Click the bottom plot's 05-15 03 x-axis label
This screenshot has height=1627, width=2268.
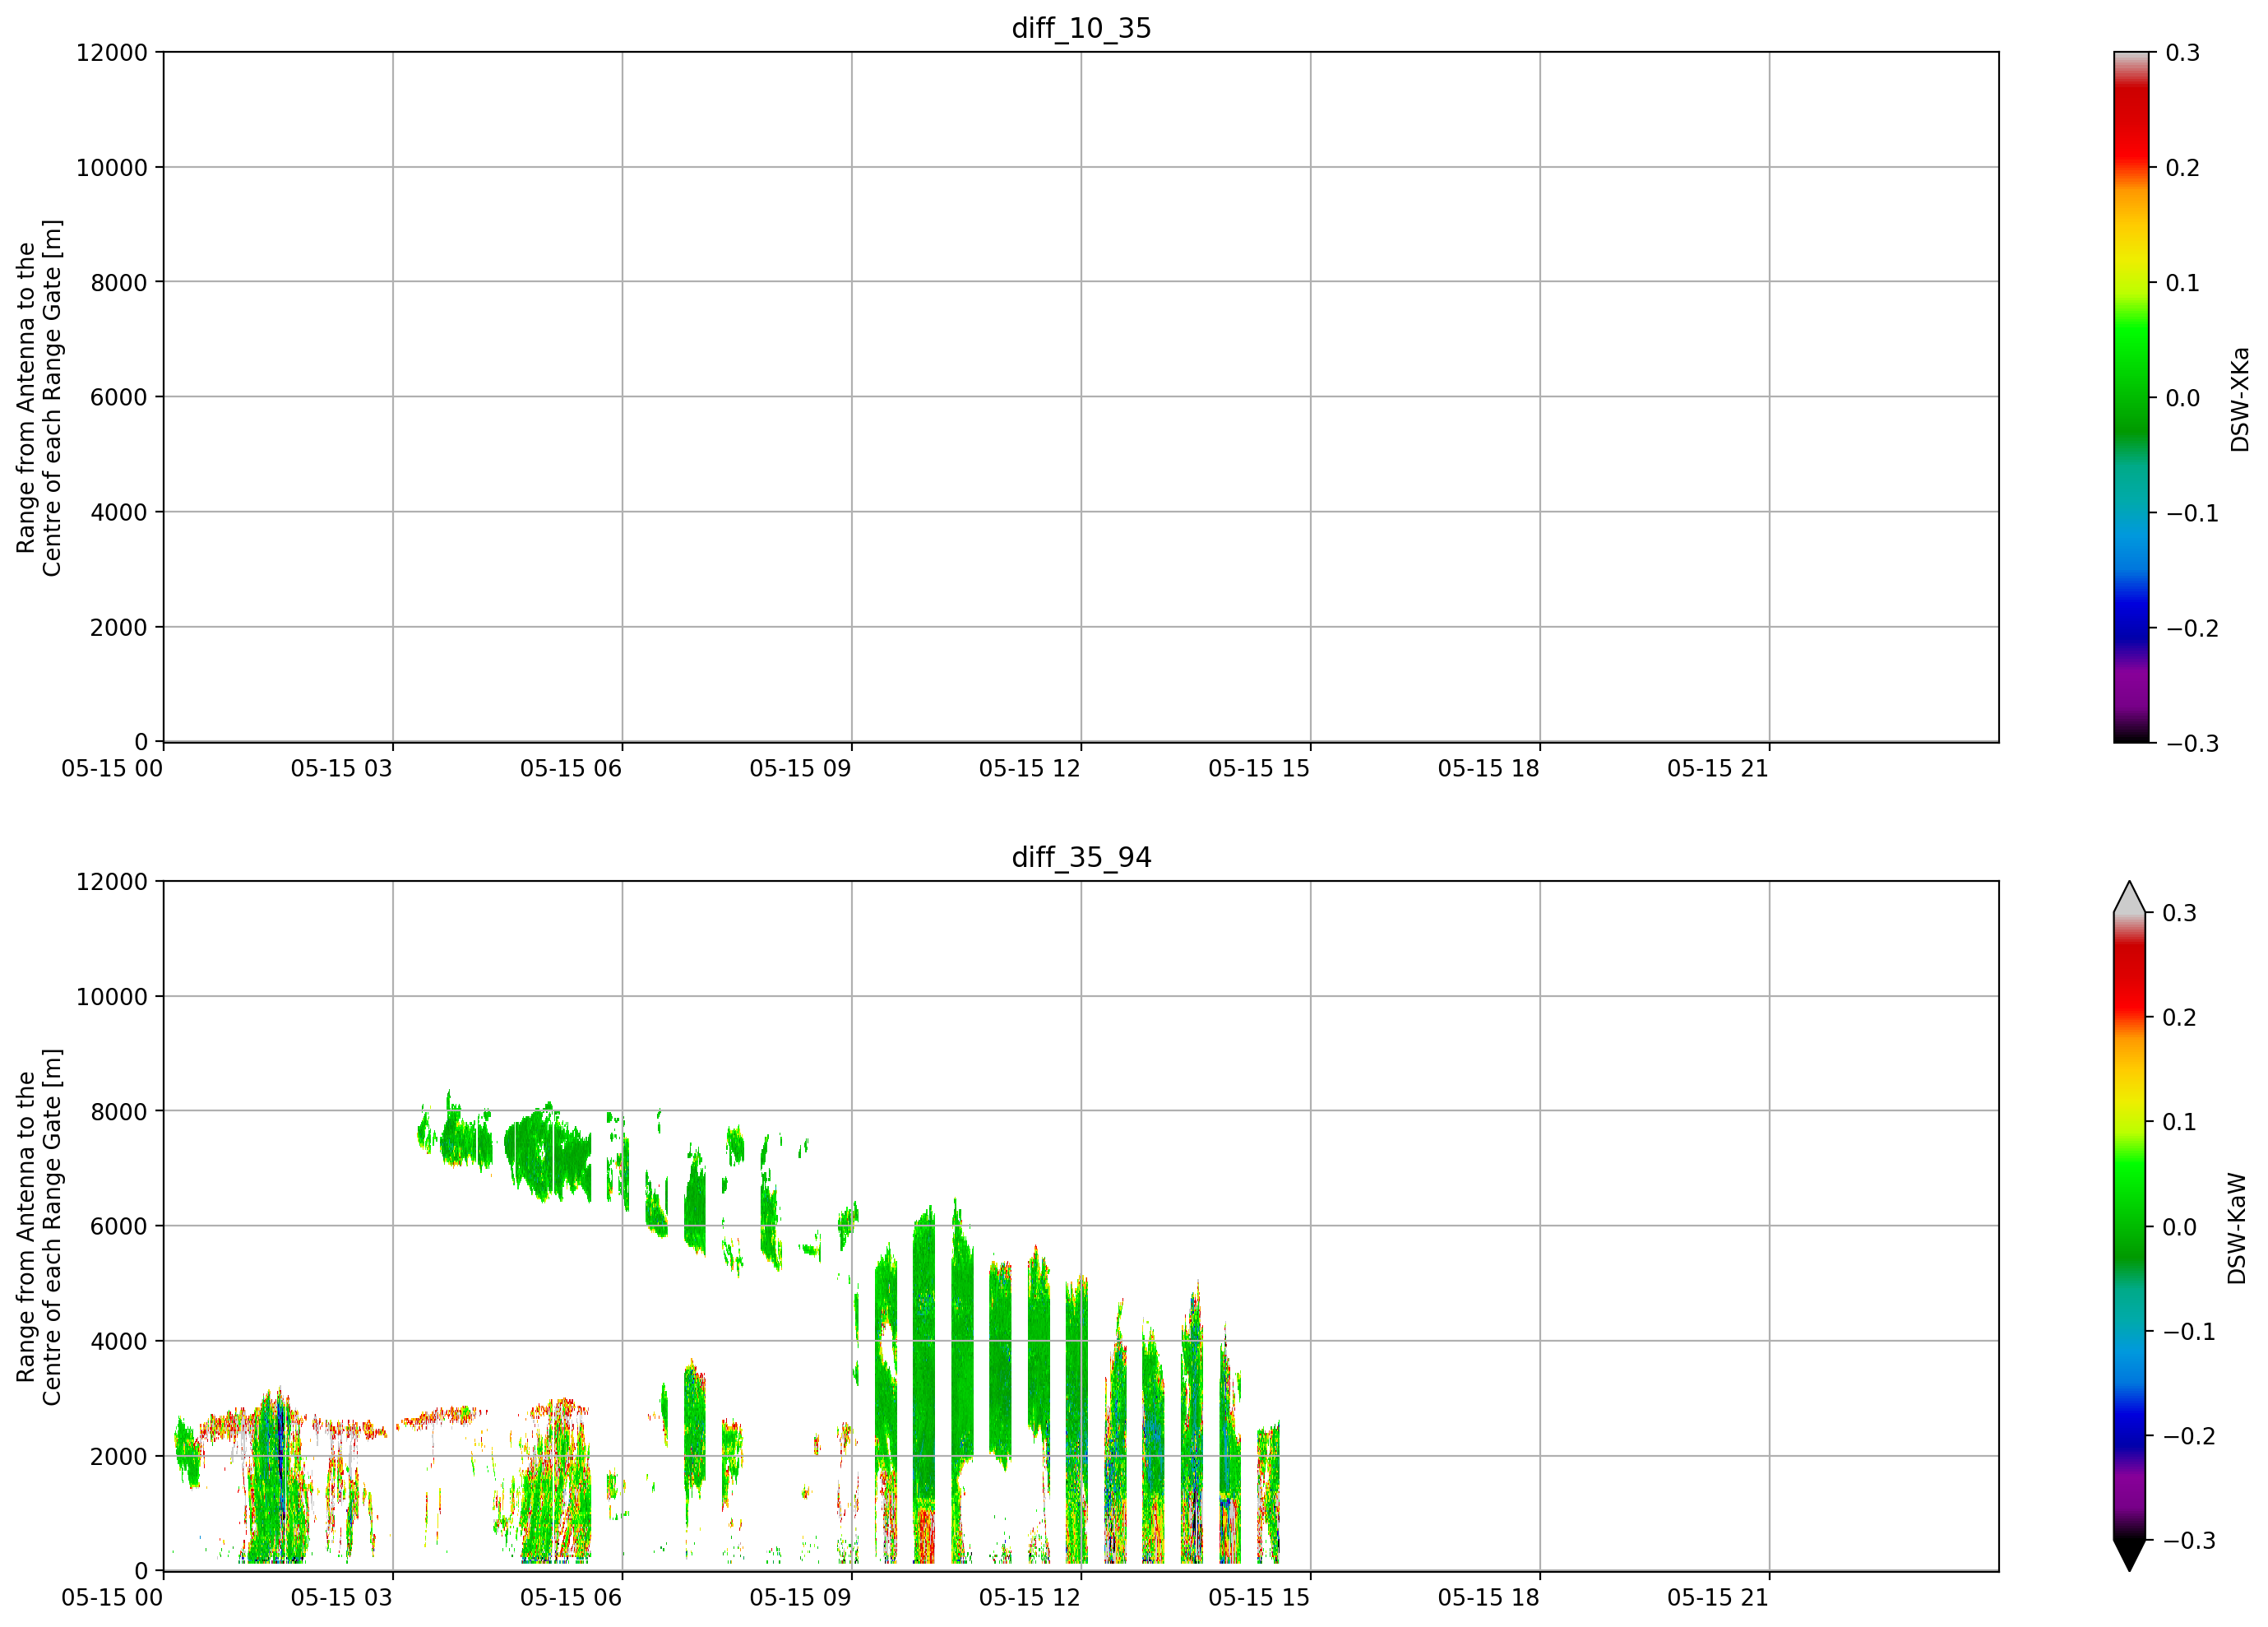tap(342, 1598)
